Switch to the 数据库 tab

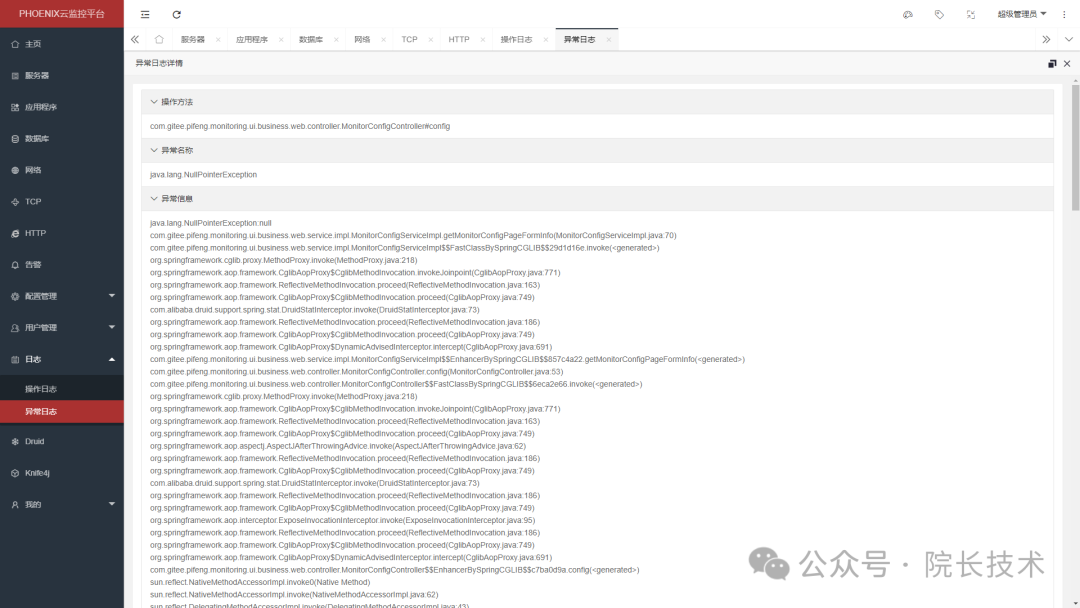pyautogui.click(x=311, y=39)
